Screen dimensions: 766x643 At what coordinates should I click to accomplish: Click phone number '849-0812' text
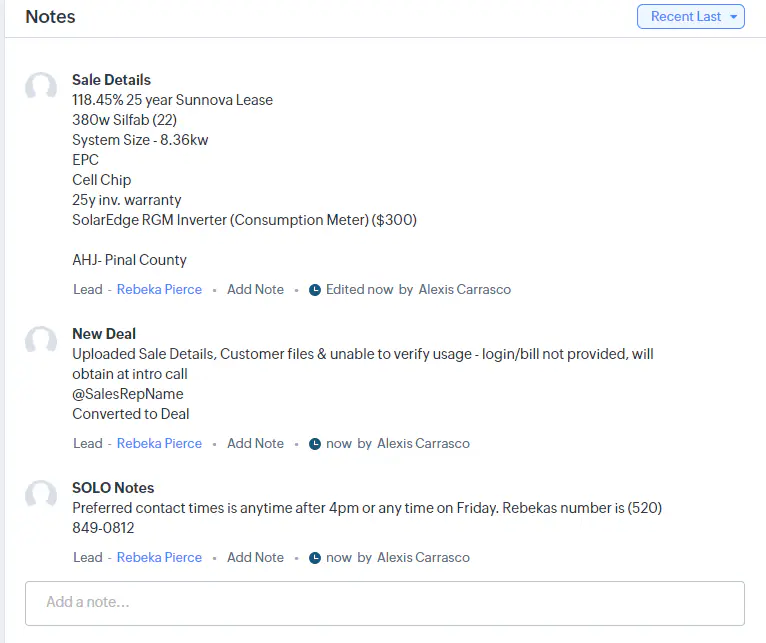[x=103, y=528]
